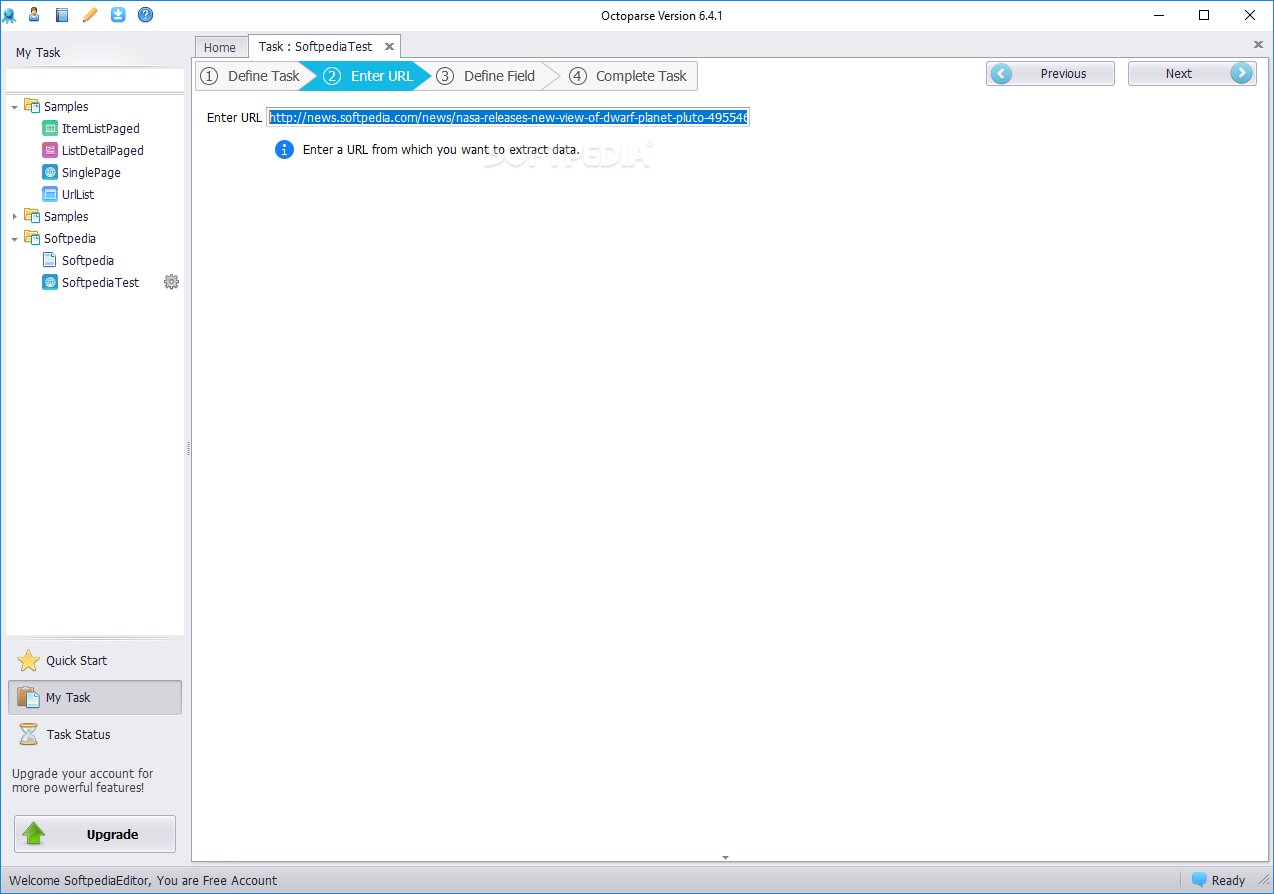Image resolution: width=1274 pixels, height=894 pixels.
Task: Close the SoftpediaTest tab
Action: [389, 46]
